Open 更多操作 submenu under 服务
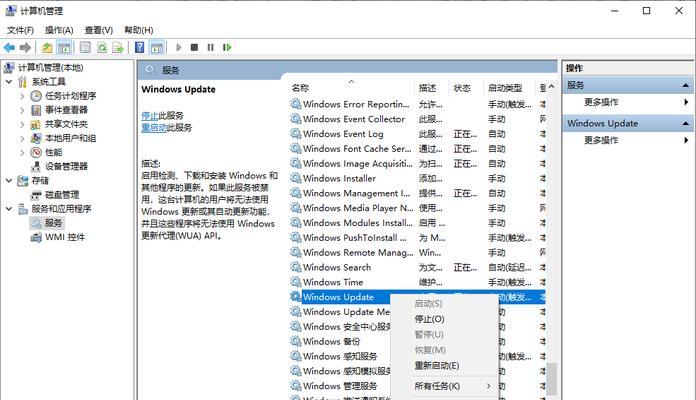This screenshot has height=400, width=696. pos(627,102)
